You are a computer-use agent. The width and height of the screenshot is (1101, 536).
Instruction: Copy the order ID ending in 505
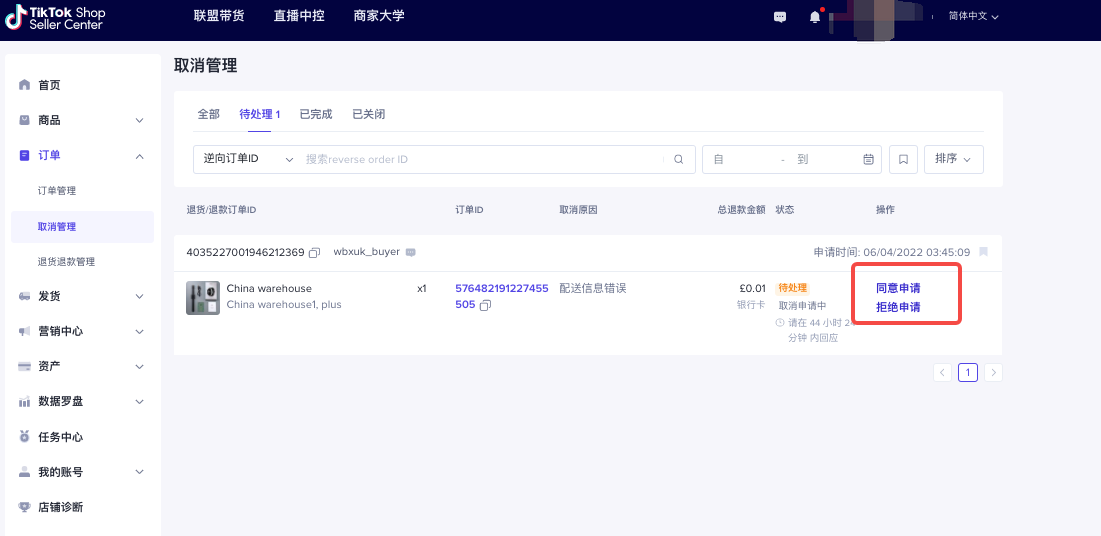(x=484, y=306)
